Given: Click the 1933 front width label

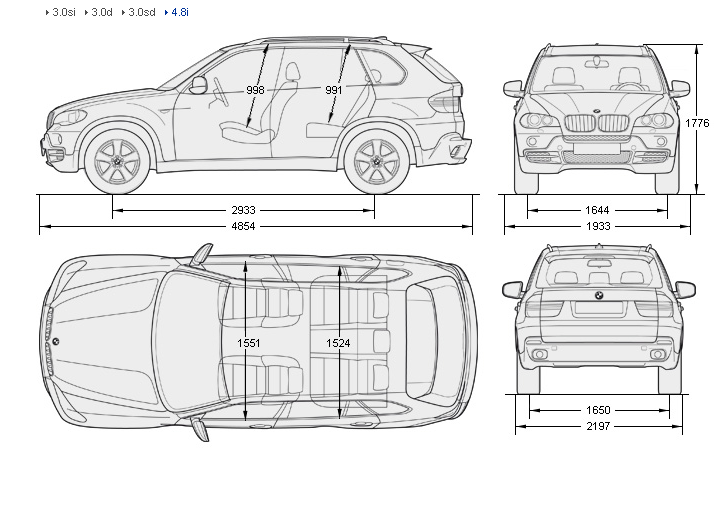Looking at the screenshot, I should pyautogui.click(x=598, y=228).
